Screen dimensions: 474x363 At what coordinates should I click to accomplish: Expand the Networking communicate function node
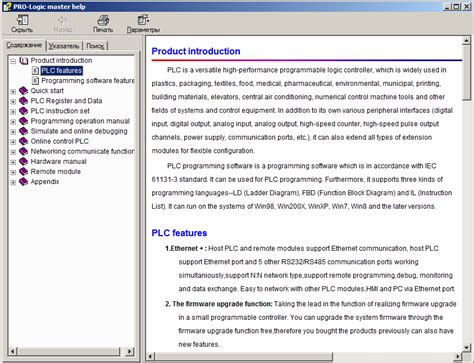(13, 152)
